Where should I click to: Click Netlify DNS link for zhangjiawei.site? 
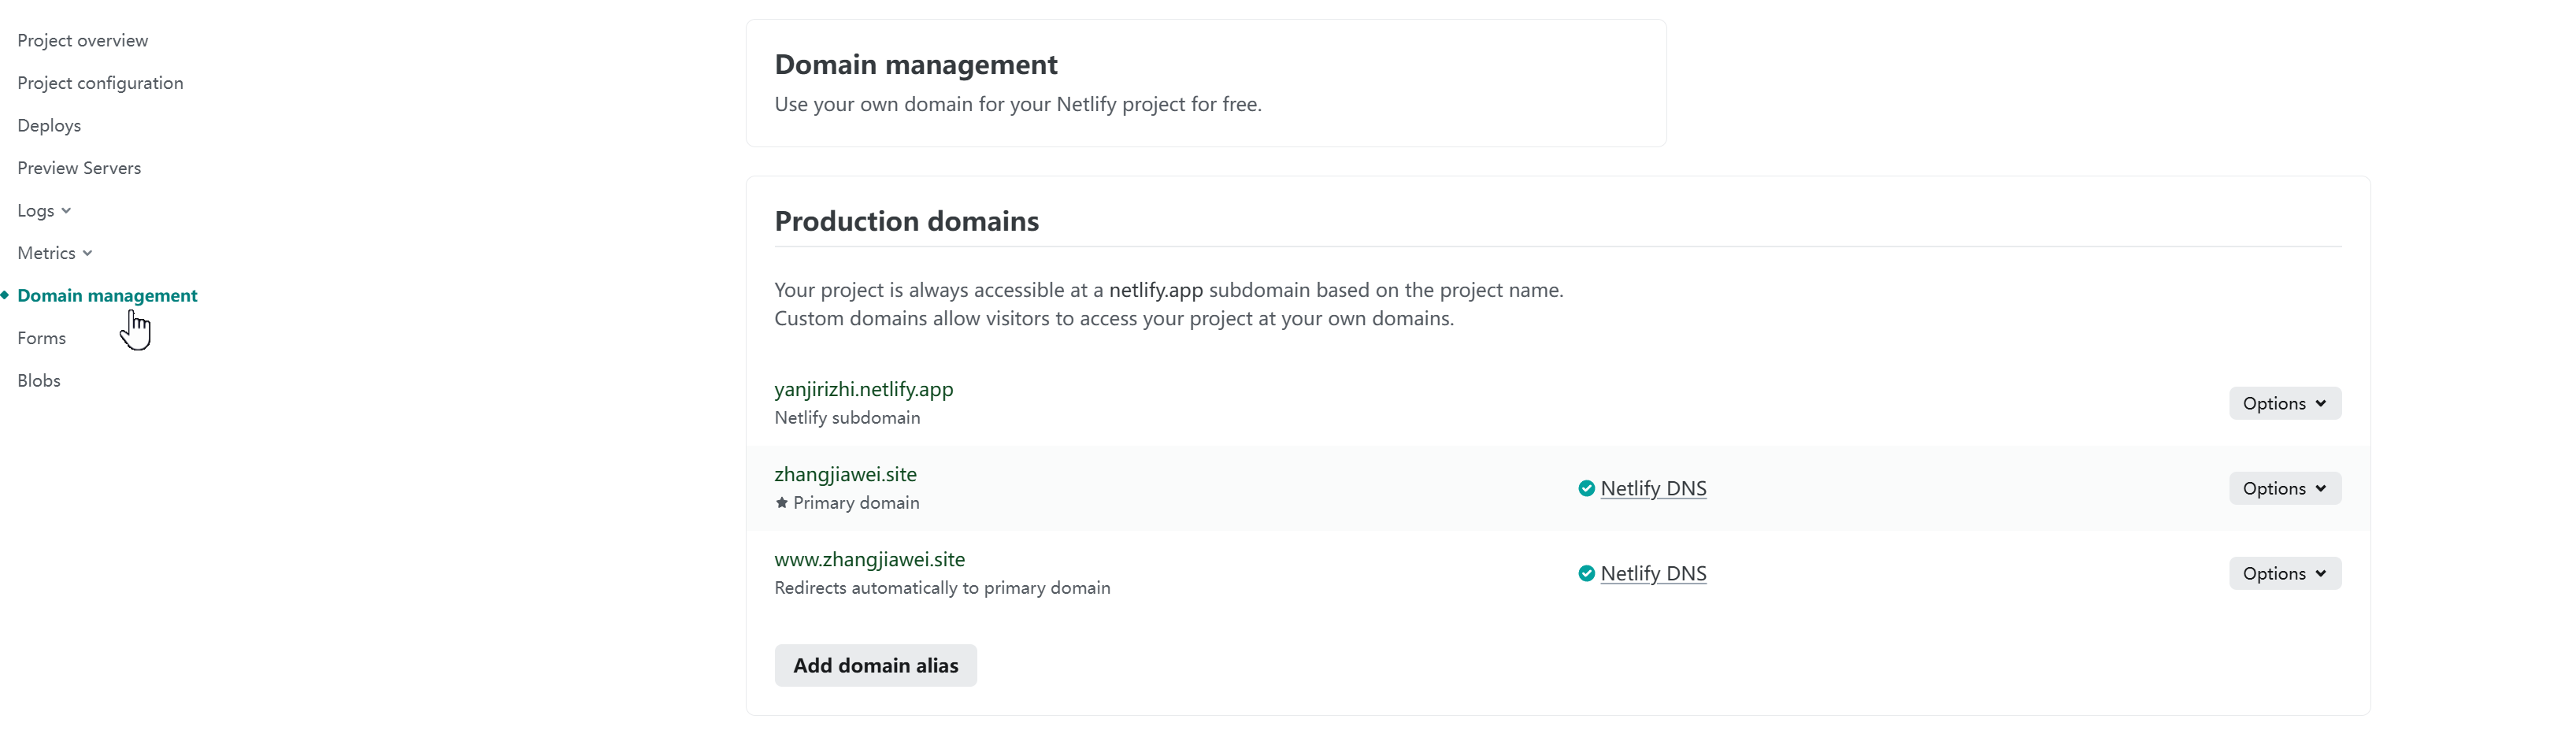1653,488
